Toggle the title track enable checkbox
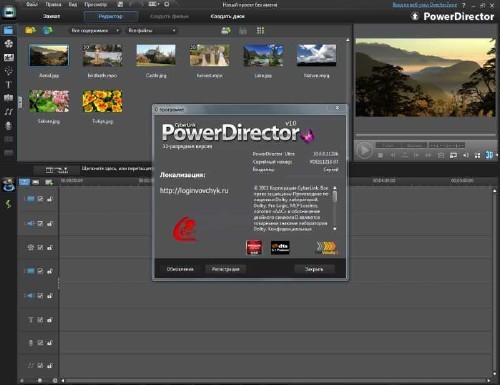The width and height of the screenshot is (500, 385). click(40, 320)
